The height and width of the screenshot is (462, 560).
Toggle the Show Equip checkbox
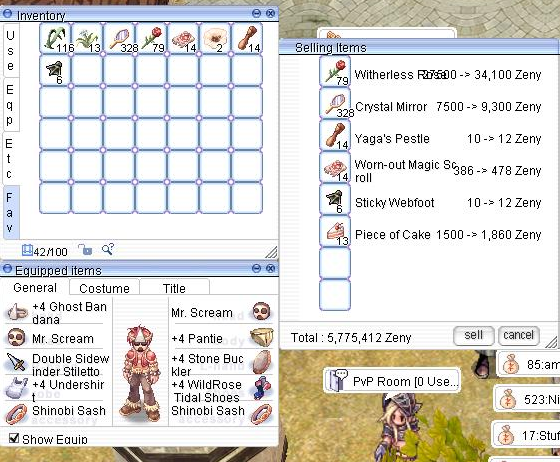[14, 438]
